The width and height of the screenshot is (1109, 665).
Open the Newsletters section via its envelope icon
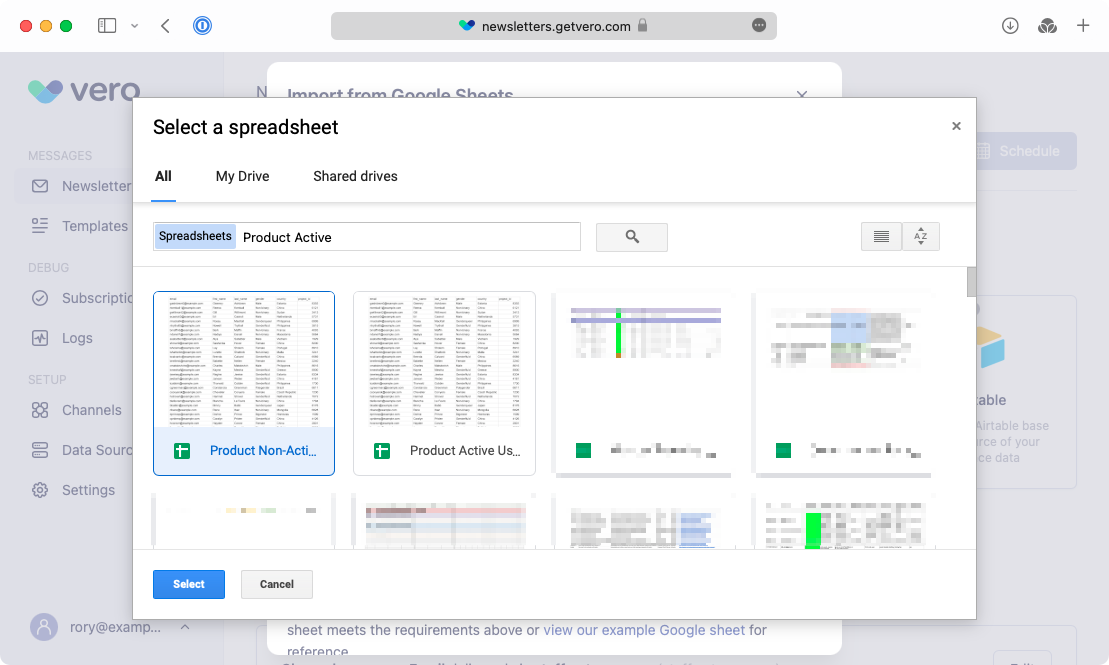[x=40, y=186]
